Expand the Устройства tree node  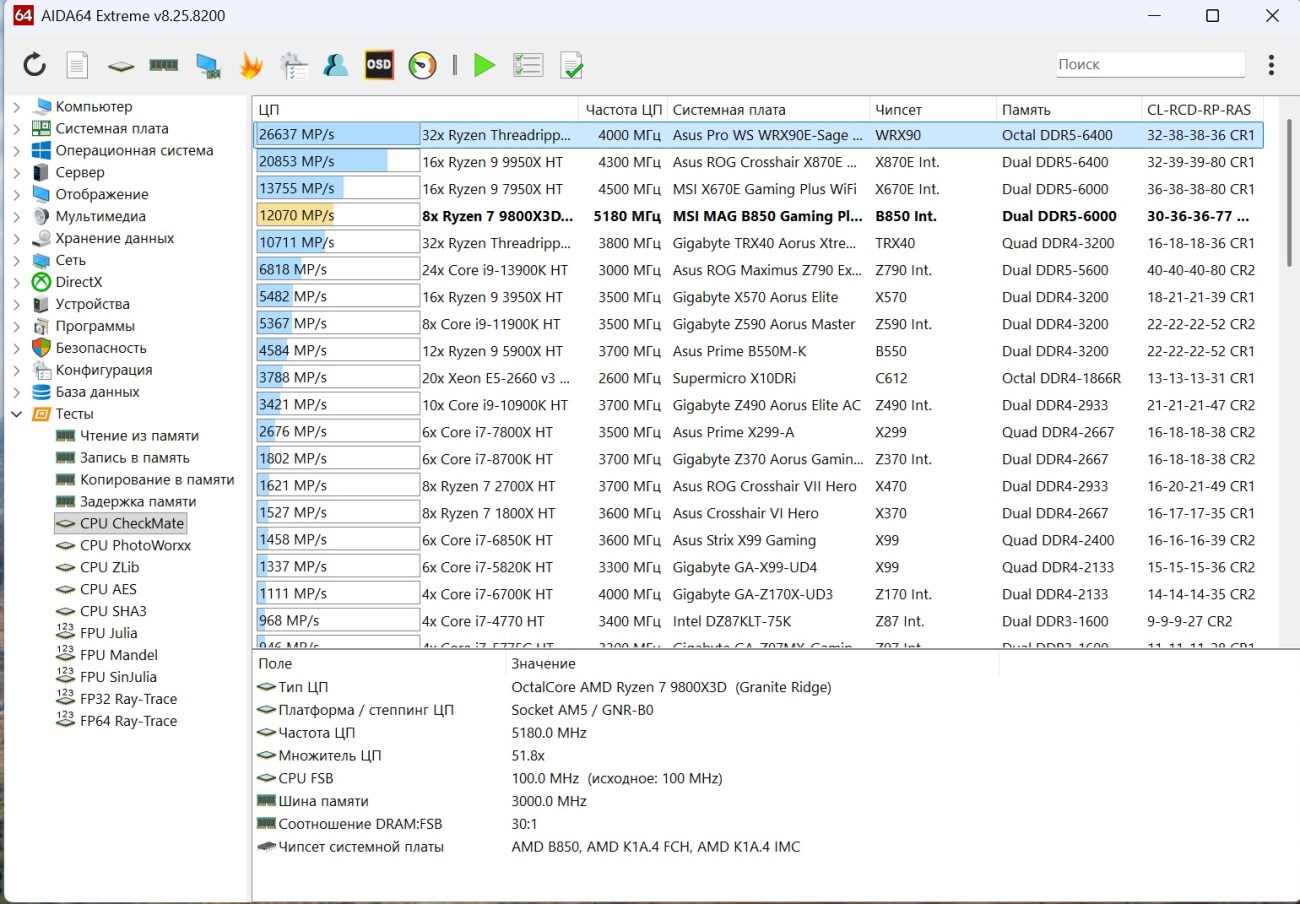(16, 305)
